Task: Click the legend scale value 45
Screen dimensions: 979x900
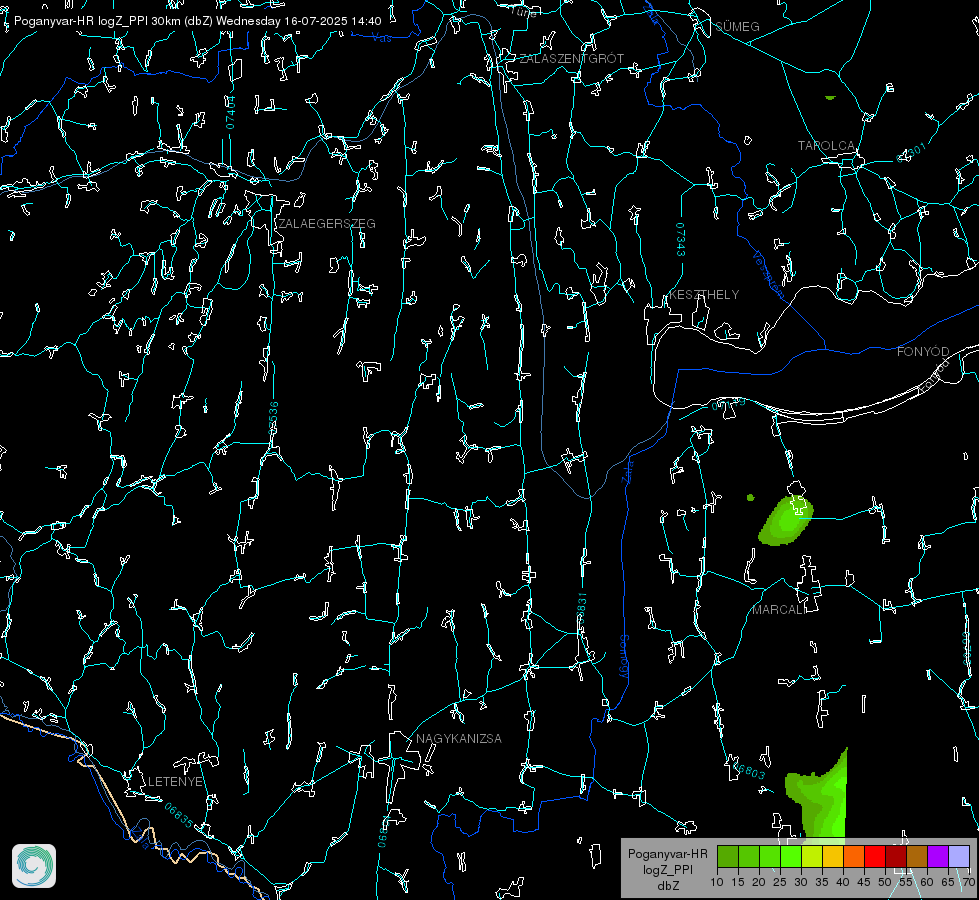Action: click(863, 882)
